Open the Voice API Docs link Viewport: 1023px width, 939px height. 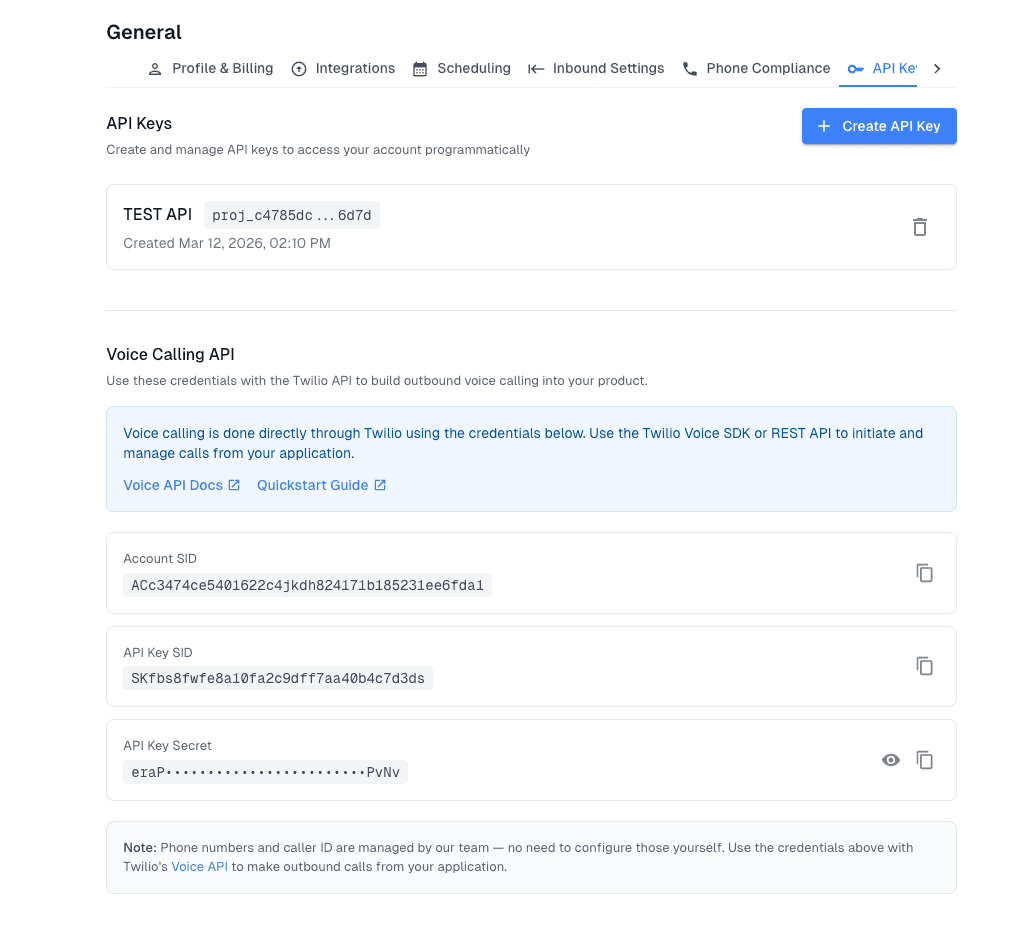174,484
